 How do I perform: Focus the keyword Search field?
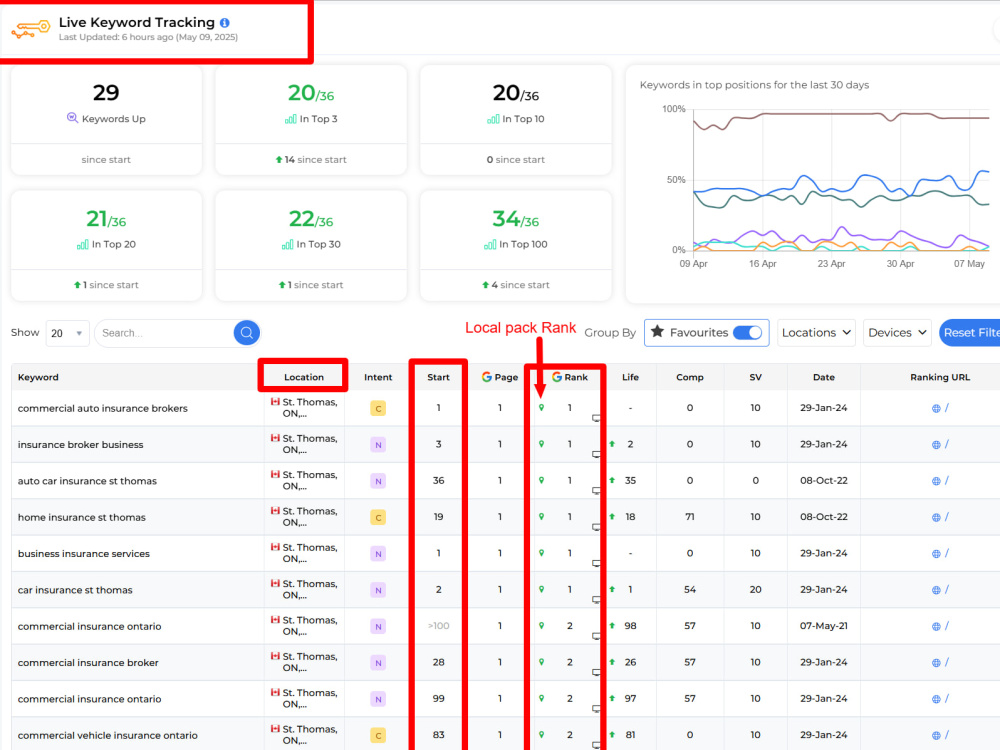point(166,333)
